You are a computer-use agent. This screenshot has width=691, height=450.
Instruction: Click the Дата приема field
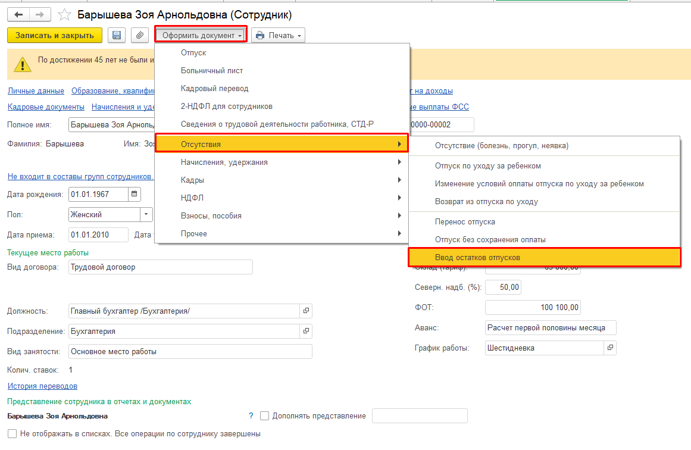pyautogui.click(x=98, y=234)
